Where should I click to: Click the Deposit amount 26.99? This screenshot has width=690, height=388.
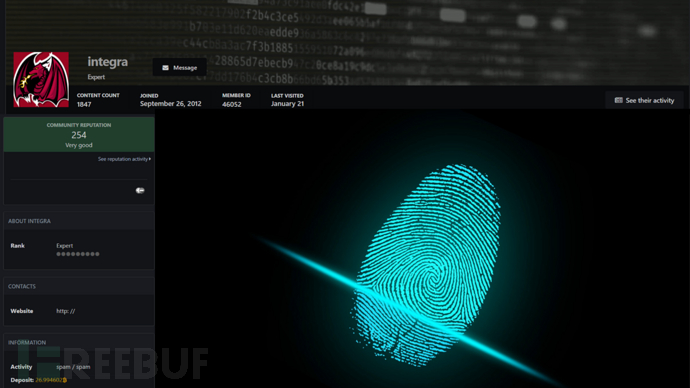48,380
